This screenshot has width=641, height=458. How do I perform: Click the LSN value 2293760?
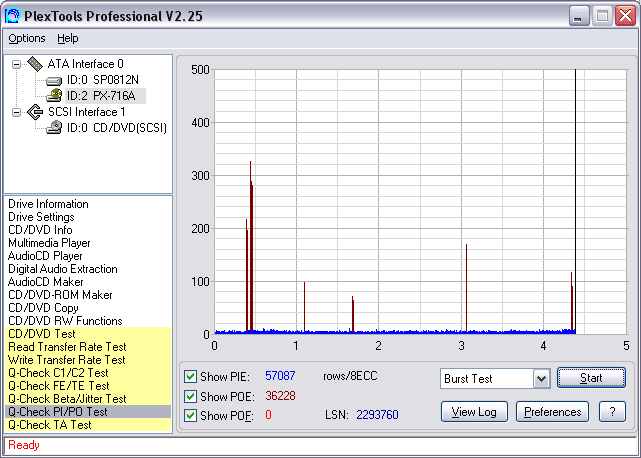(x=377, y=415)
